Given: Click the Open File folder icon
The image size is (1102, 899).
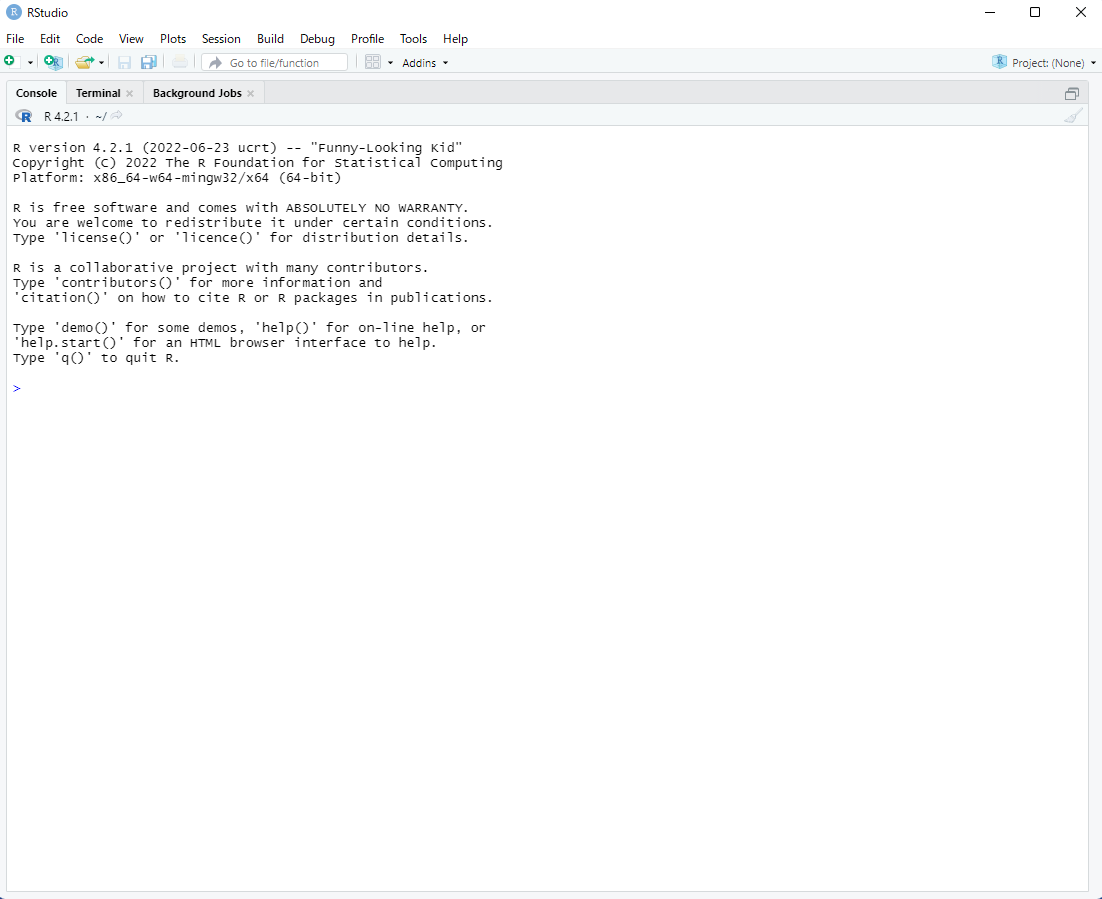Looking at the screenshot, I should (x=84, y=63).
